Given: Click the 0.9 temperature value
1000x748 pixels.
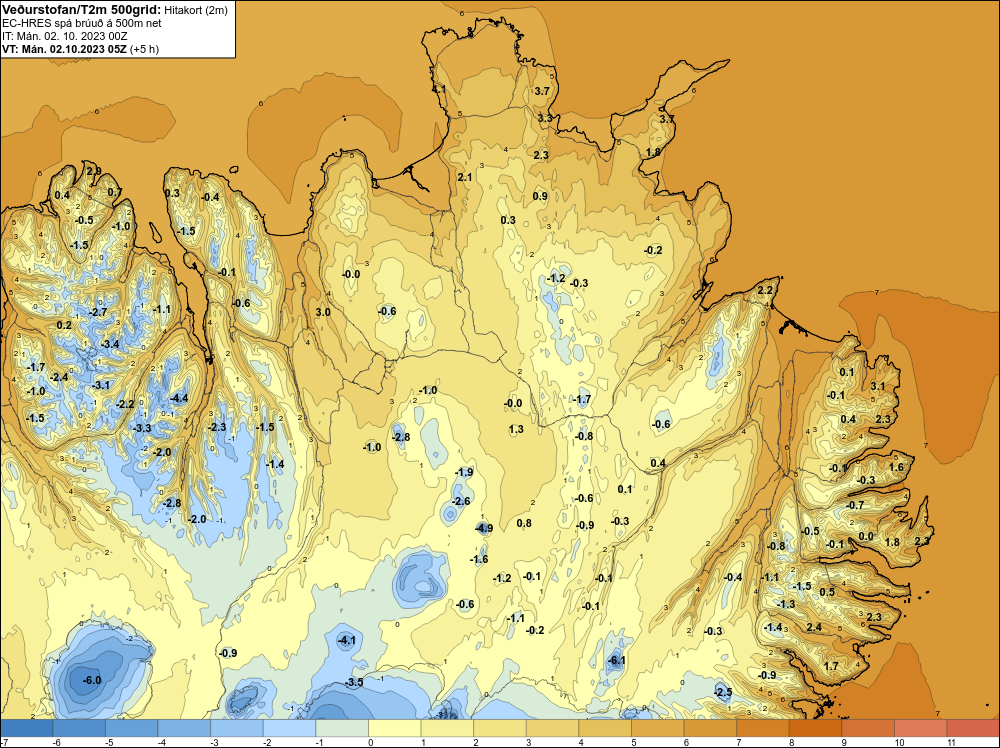Looking at the screenshot, I should tap(540, 196).
